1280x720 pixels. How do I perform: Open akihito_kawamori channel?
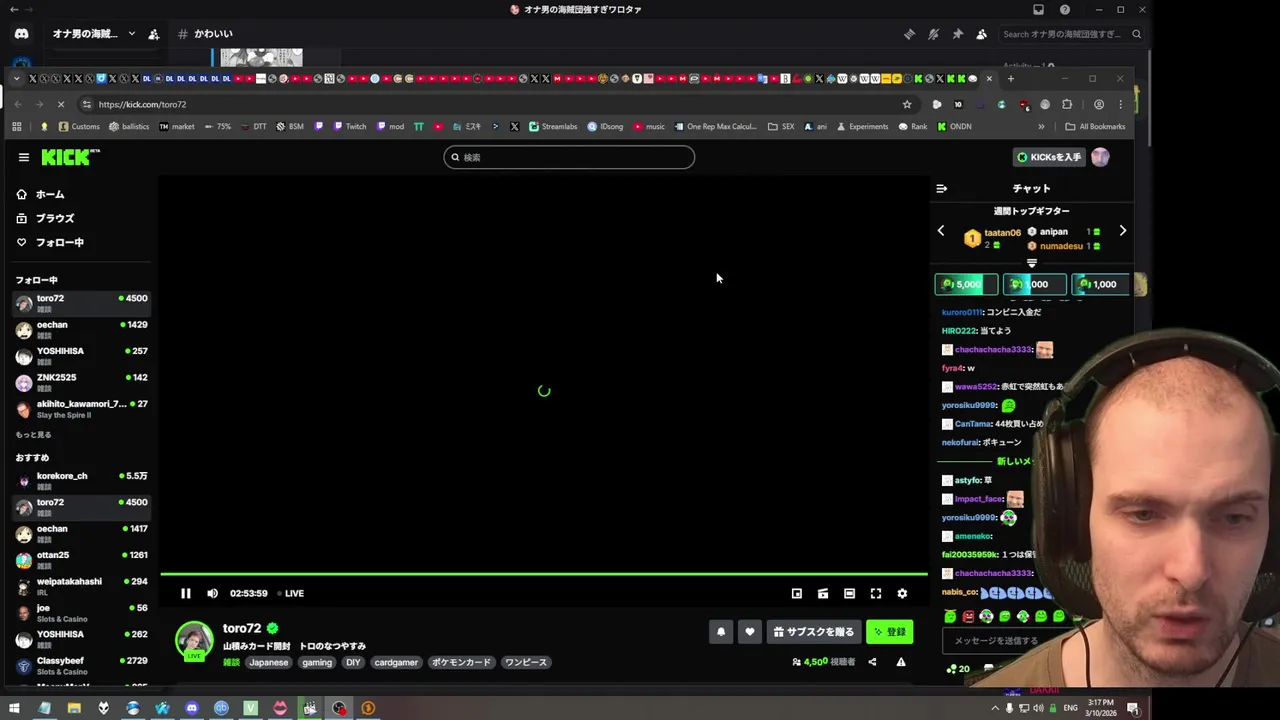click(82, 409)
